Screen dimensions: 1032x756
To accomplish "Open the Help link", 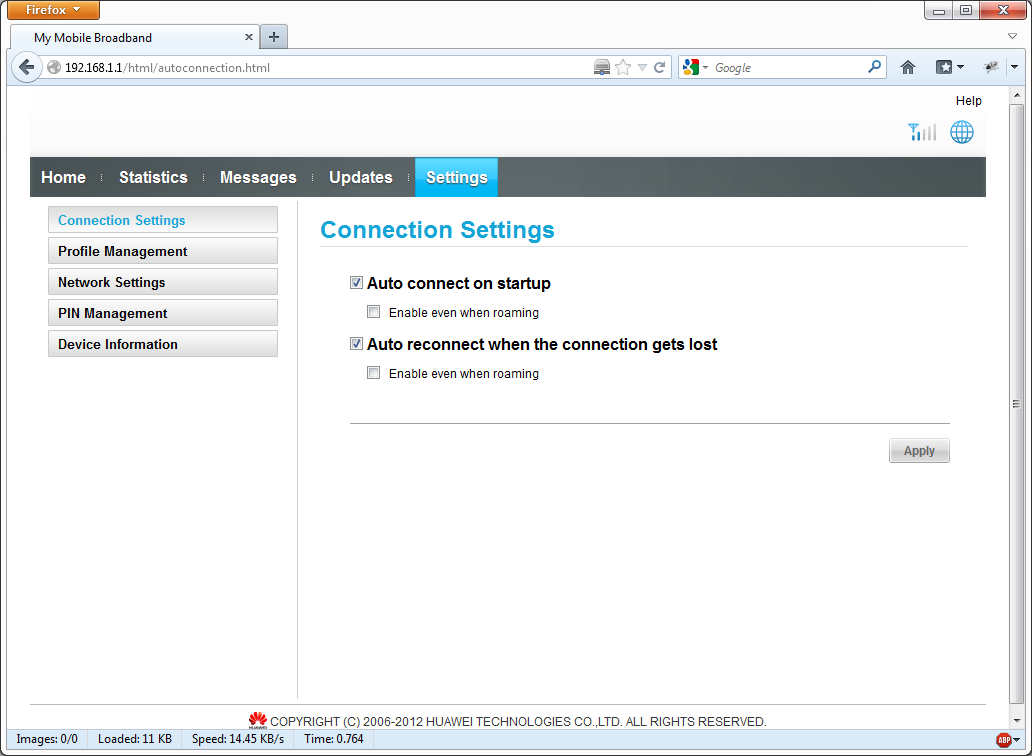I will pos(968,101).
